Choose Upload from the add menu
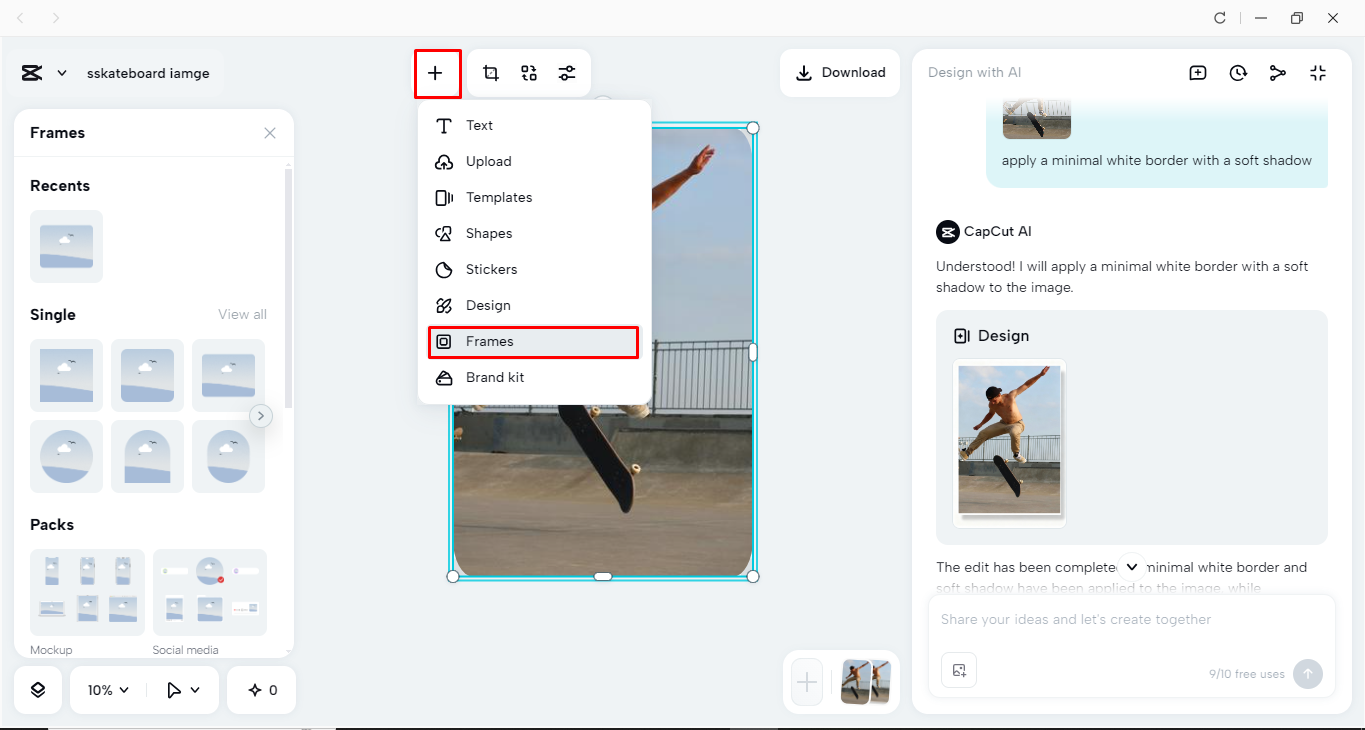Screen dimensions: 1365x730 pyautogui.click(x=534, y=161)
